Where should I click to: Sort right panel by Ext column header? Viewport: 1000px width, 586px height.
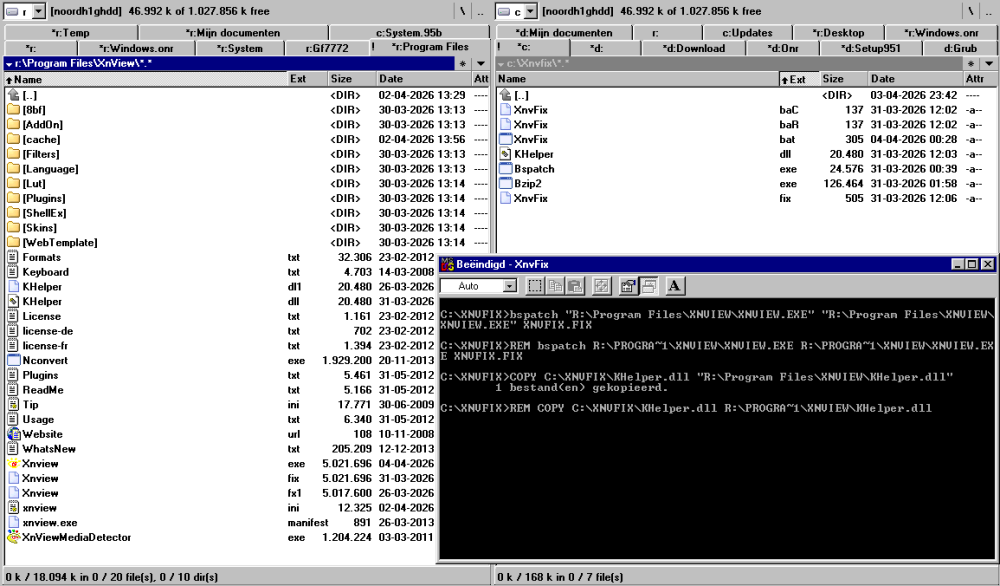pyautogui.click(x=799, y=79)
